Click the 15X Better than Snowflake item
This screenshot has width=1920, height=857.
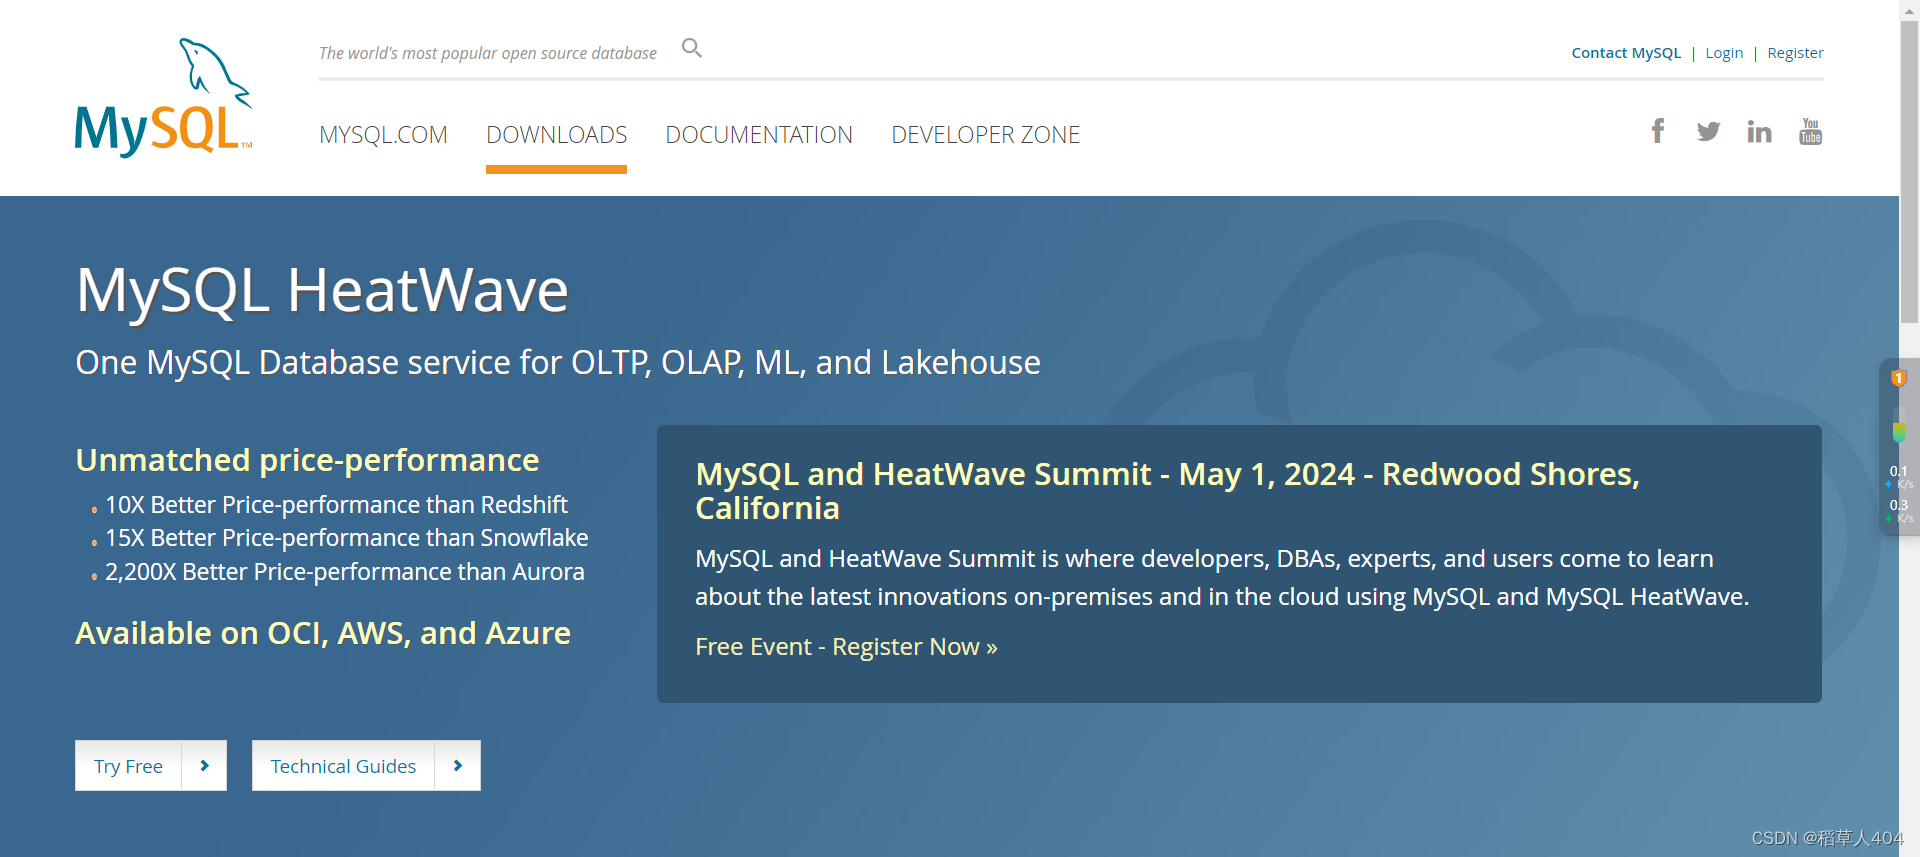(x=346, y=538)
